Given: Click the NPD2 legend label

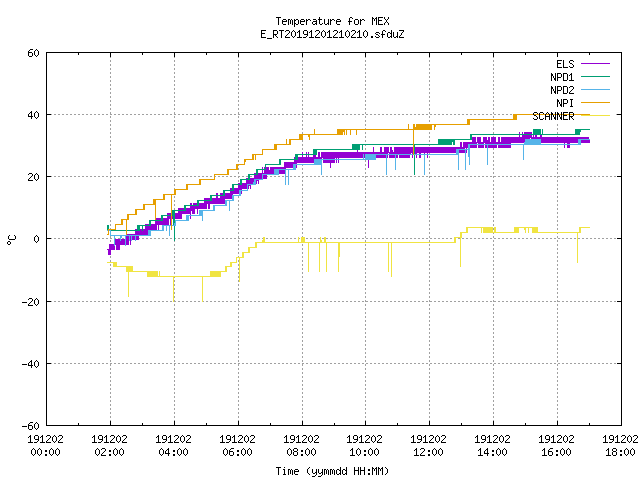Looking at the screenshot, I should [562, 90].
